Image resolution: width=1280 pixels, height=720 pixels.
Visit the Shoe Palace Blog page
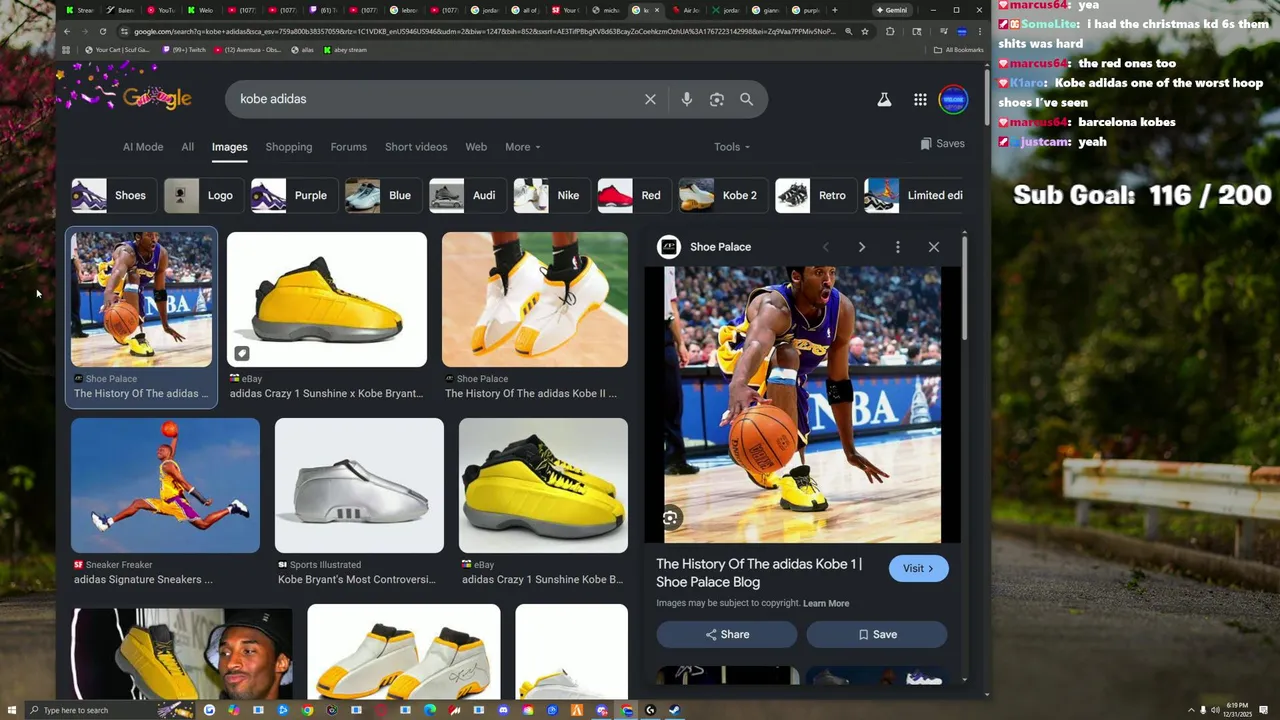coord(918,568)
